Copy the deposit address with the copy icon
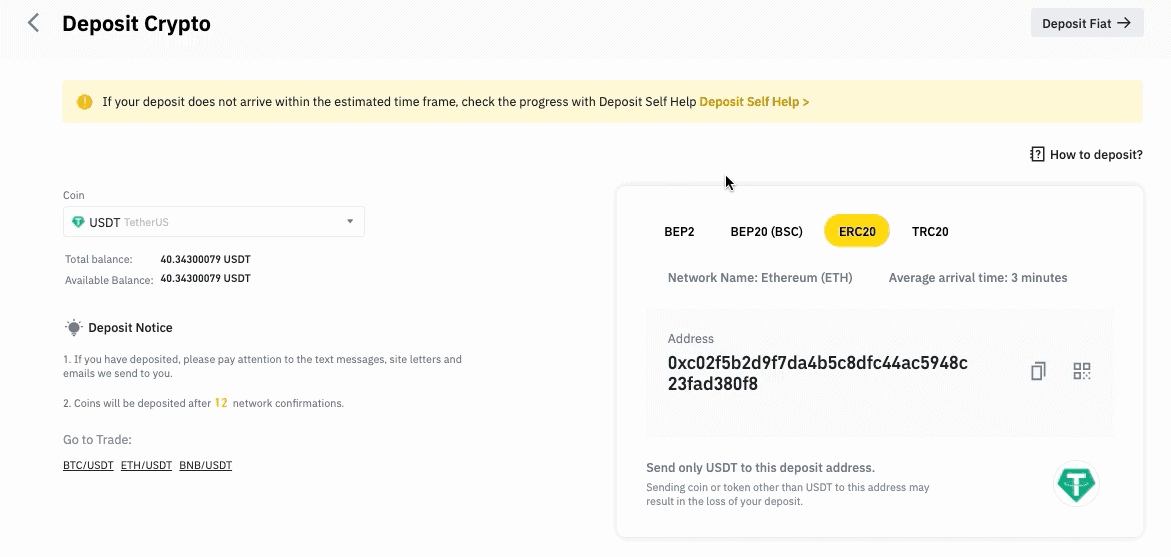The width and height of the screenshot is (1171, 557). point(1038,371)
